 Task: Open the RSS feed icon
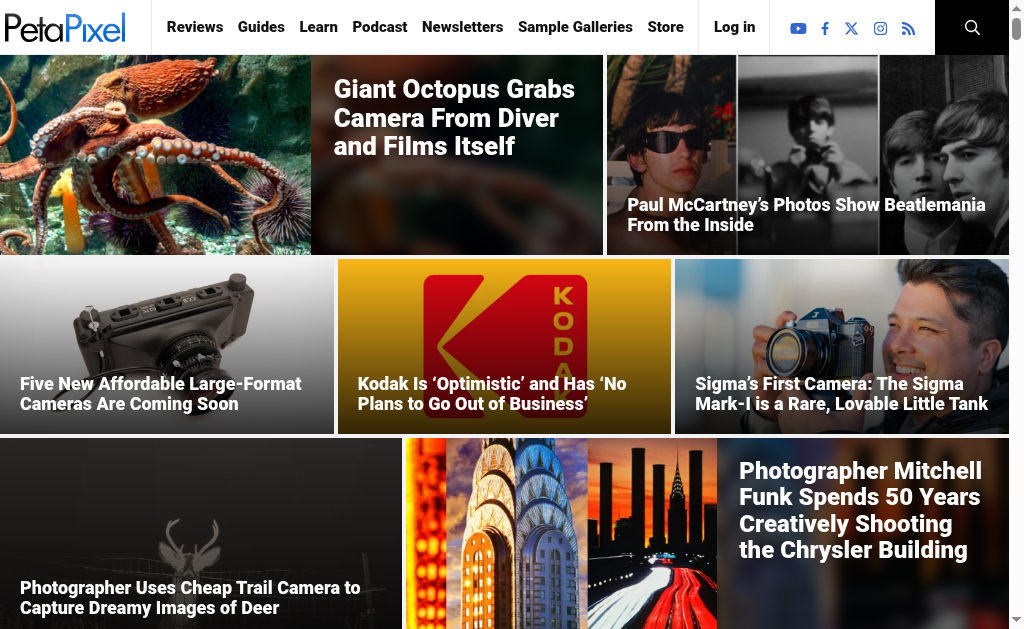point(908,28)
